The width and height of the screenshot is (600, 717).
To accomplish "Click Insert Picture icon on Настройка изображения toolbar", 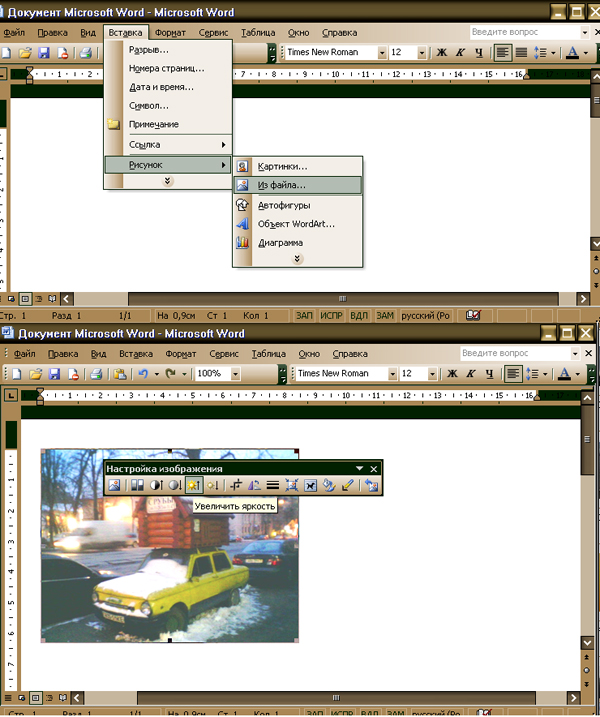I will [114, 485].
